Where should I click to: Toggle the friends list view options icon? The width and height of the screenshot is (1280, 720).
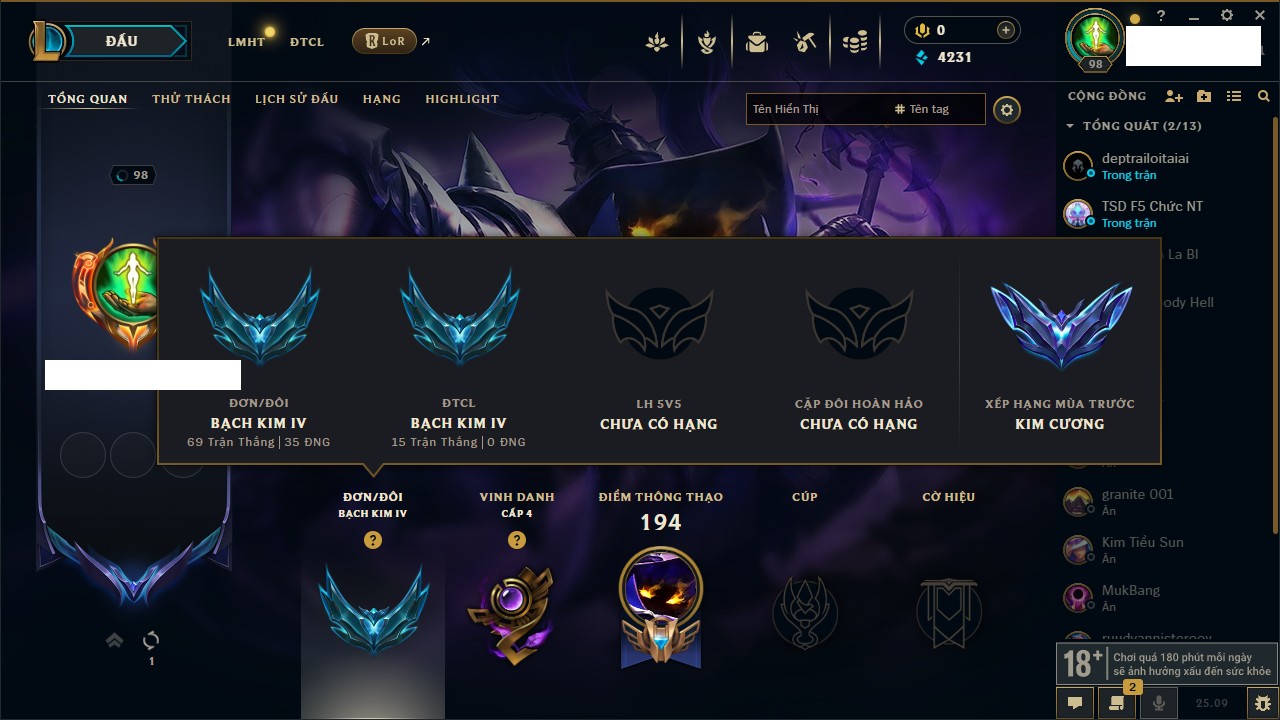1234,96
